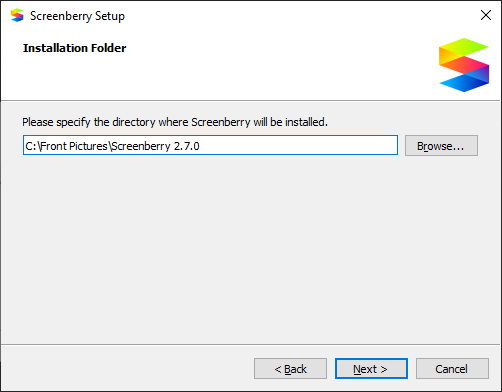Click the "Screenberry Setup" window title text

pos(77,16)
